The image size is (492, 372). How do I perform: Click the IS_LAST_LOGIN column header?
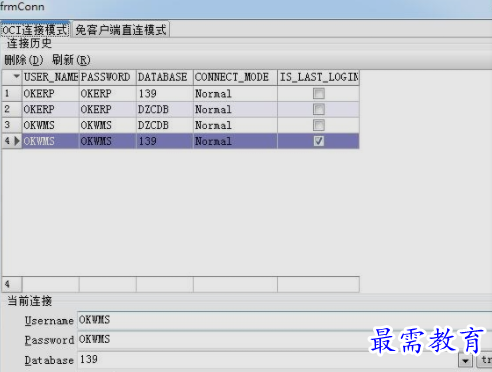(319, 77)
